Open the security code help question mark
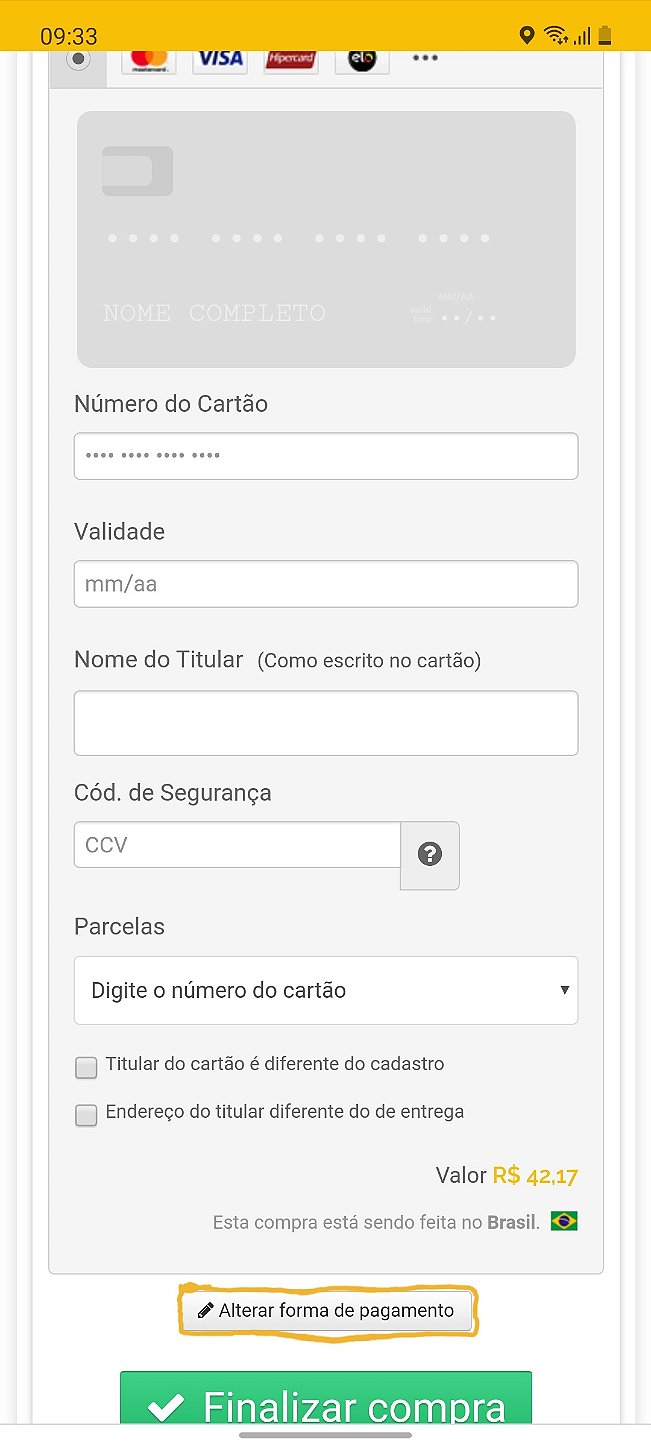This screenshot has width=651, height=1447. [430, 855]
